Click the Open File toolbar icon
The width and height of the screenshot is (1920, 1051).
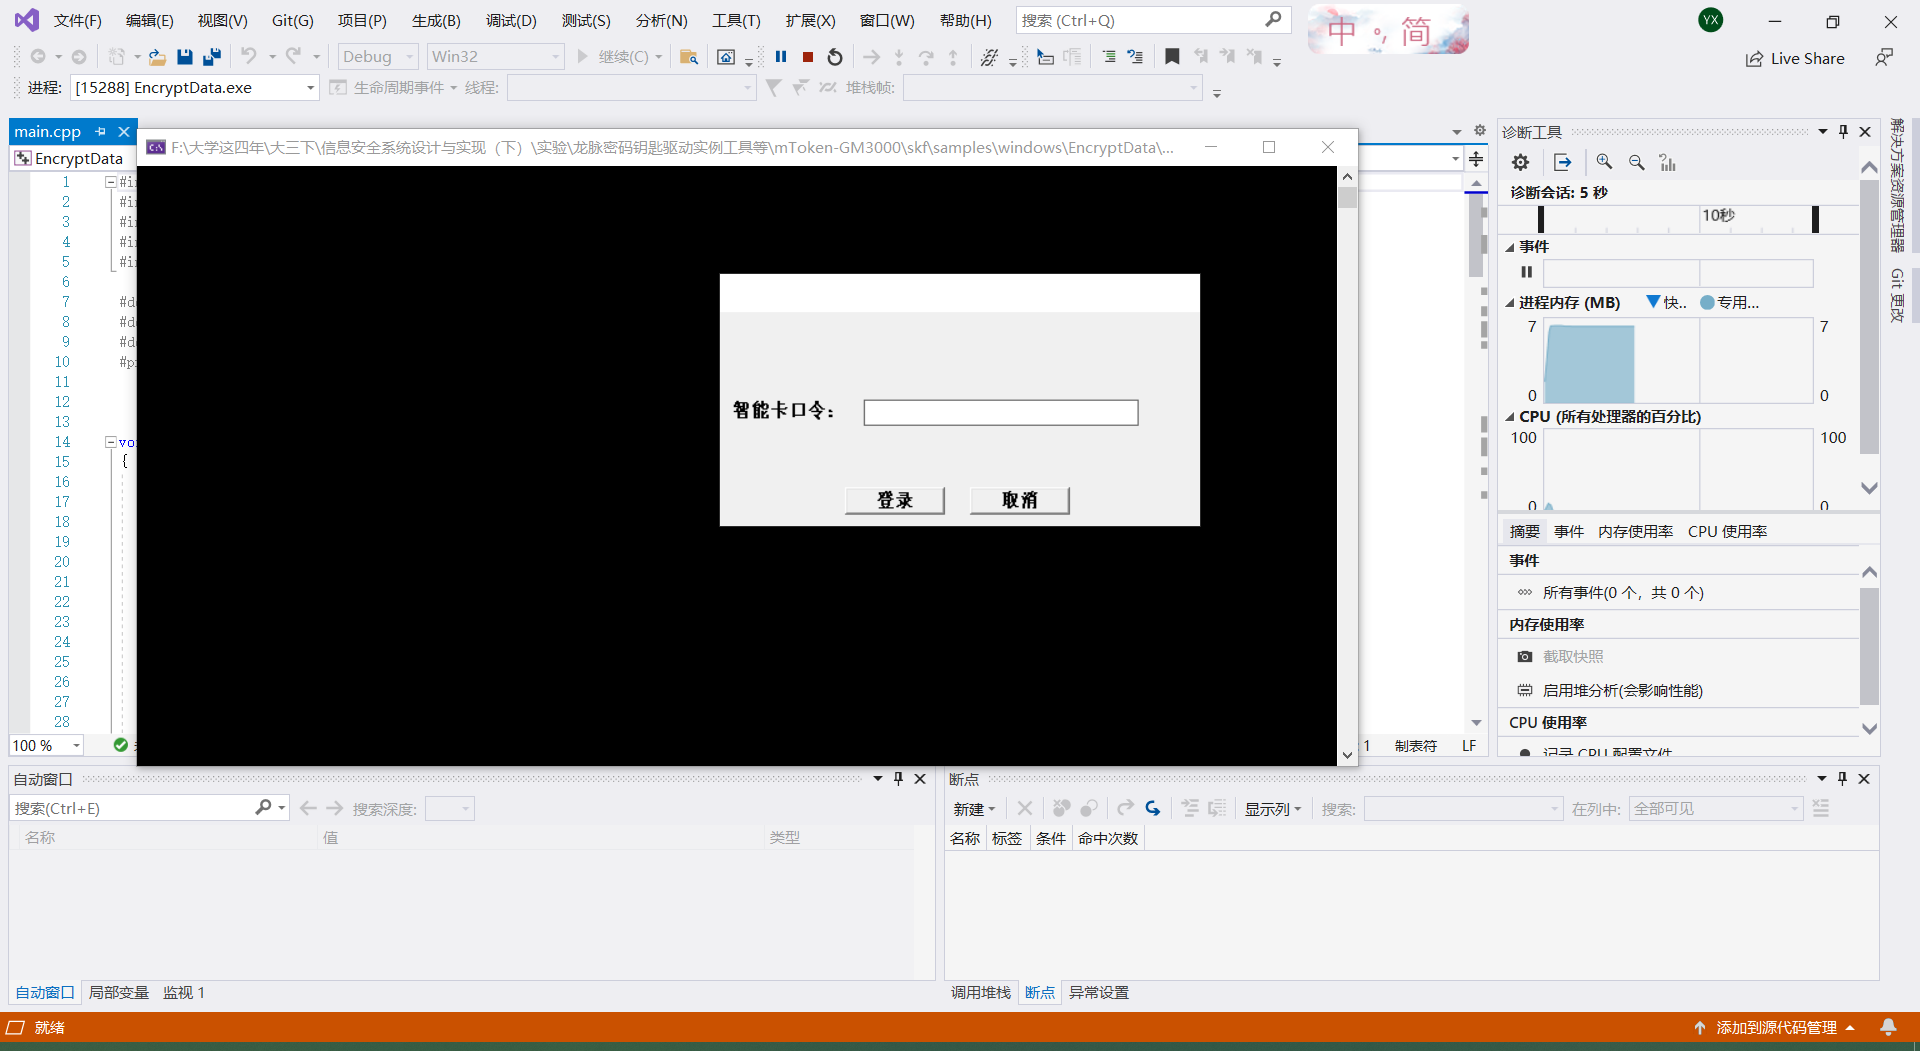(157, 57)
